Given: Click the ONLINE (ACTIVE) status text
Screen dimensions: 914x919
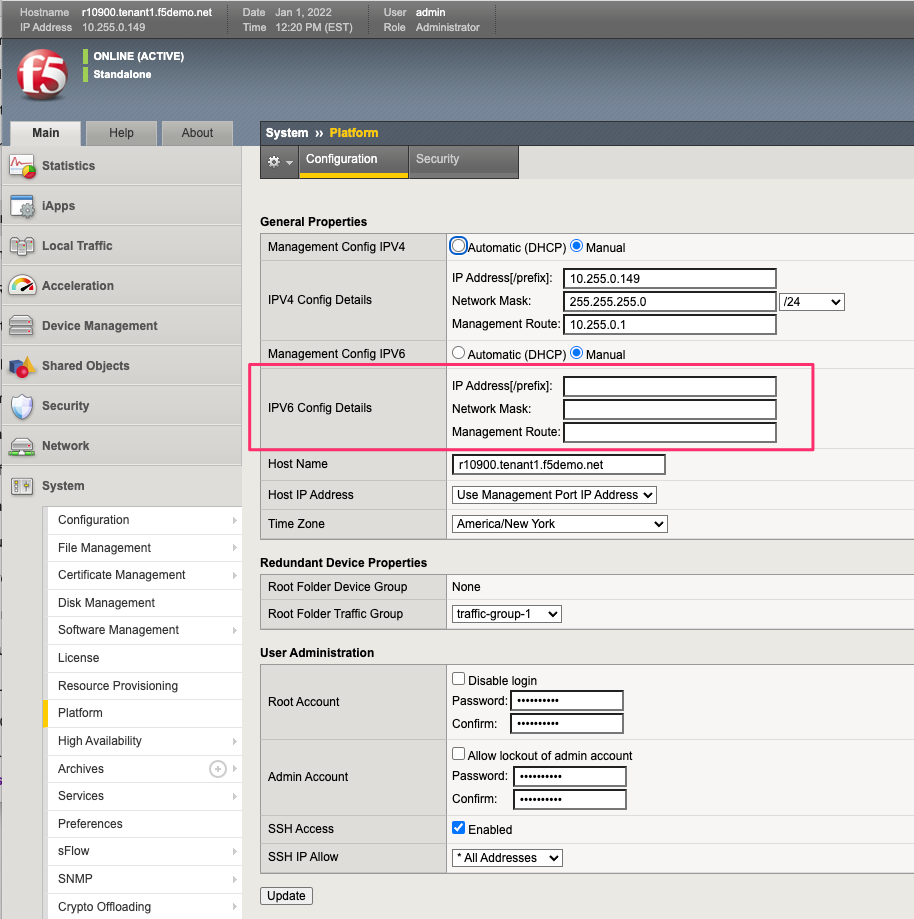Looking at the screenshot, I should tap(138, 56).
